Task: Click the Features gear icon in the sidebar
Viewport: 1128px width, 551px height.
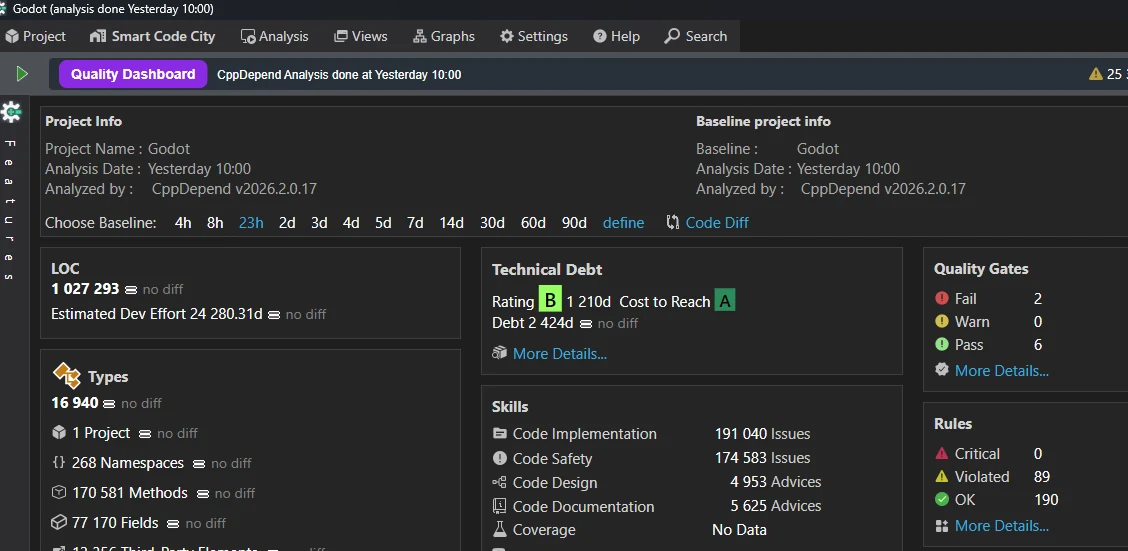Action: [x=11, y=111]
